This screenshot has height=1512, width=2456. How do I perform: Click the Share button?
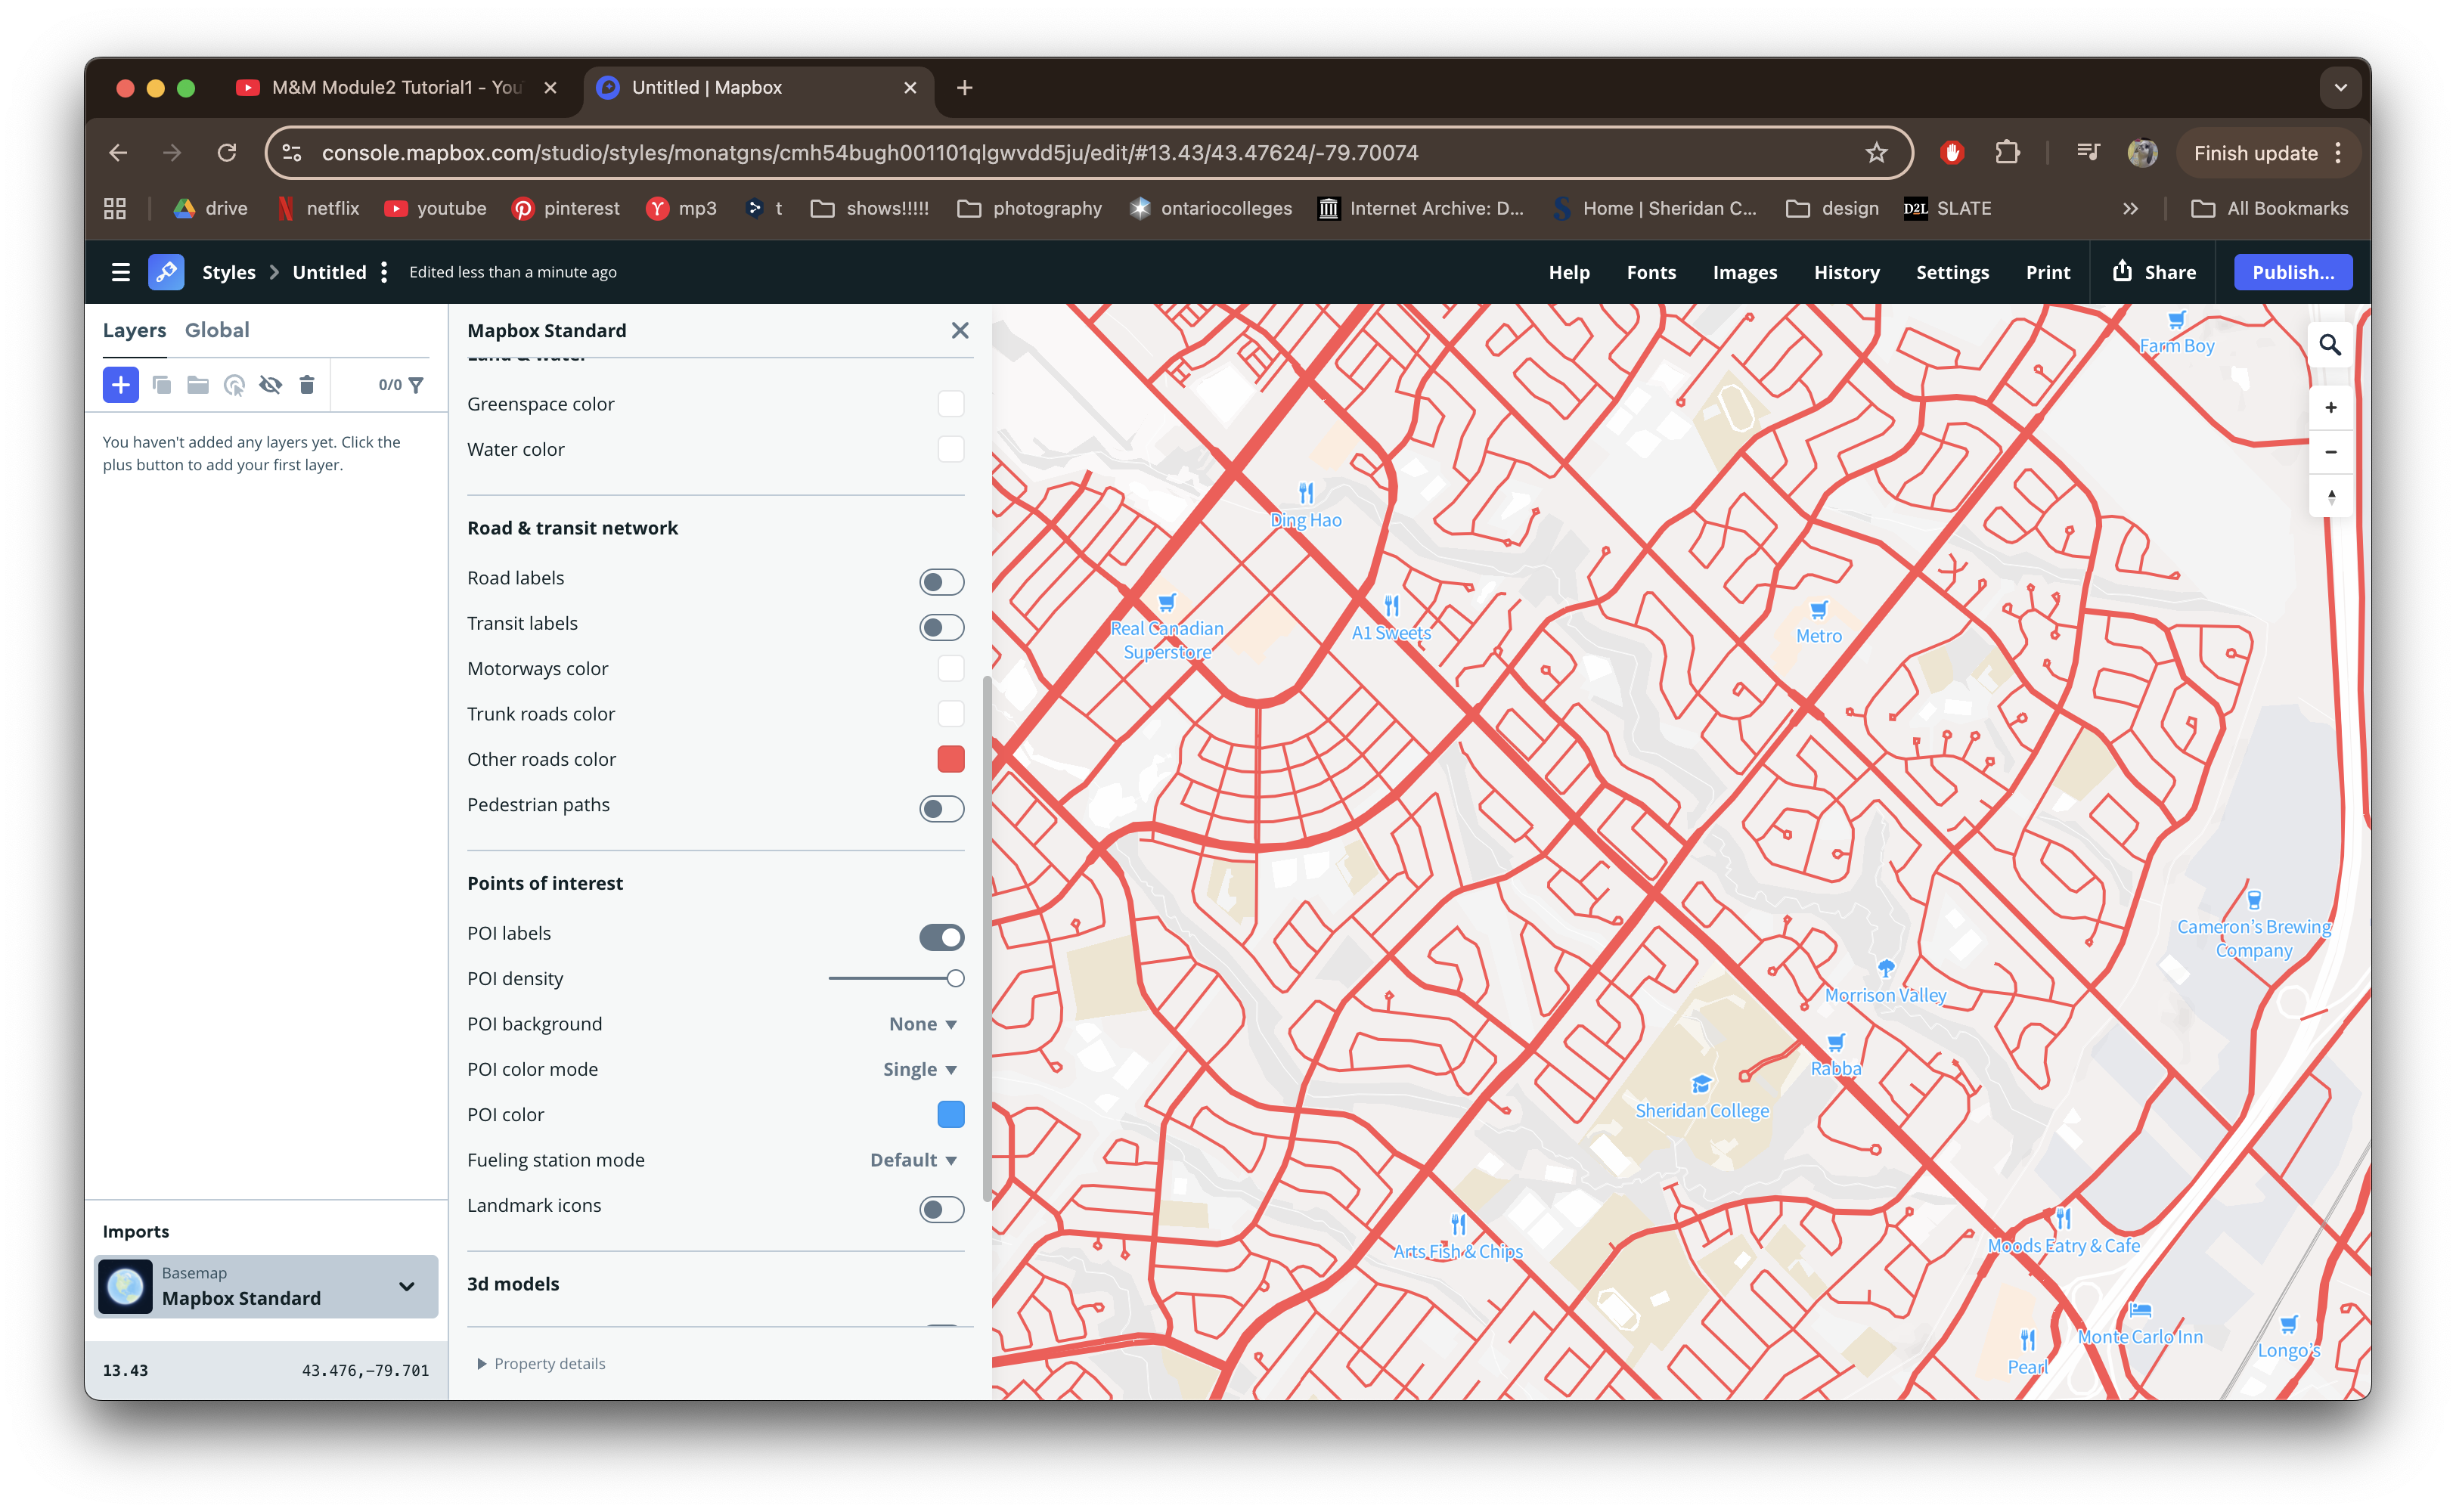2154,272
